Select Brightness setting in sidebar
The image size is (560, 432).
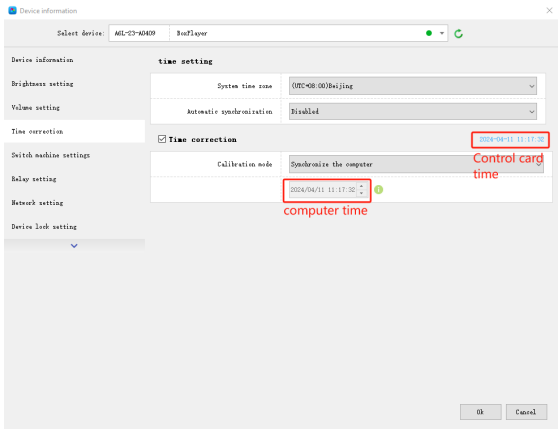coord(42,84)
